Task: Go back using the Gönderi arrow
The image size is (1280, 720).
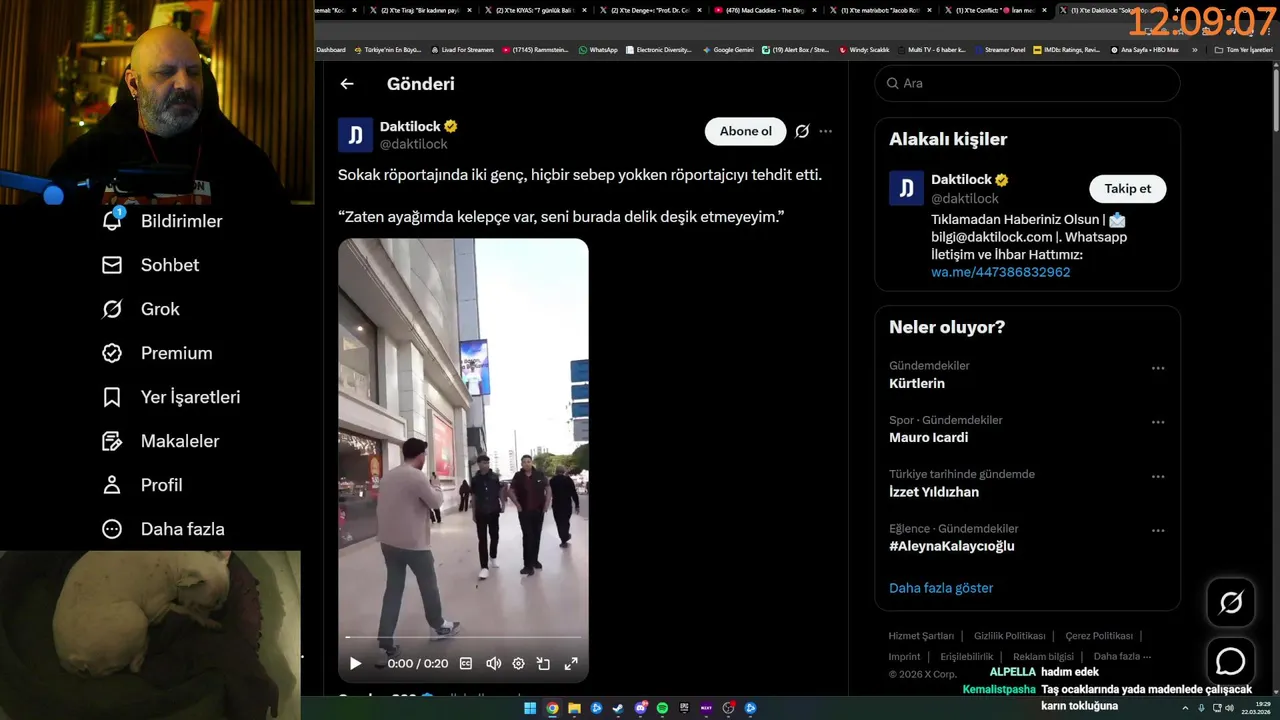Action: (x=347, y=84)
